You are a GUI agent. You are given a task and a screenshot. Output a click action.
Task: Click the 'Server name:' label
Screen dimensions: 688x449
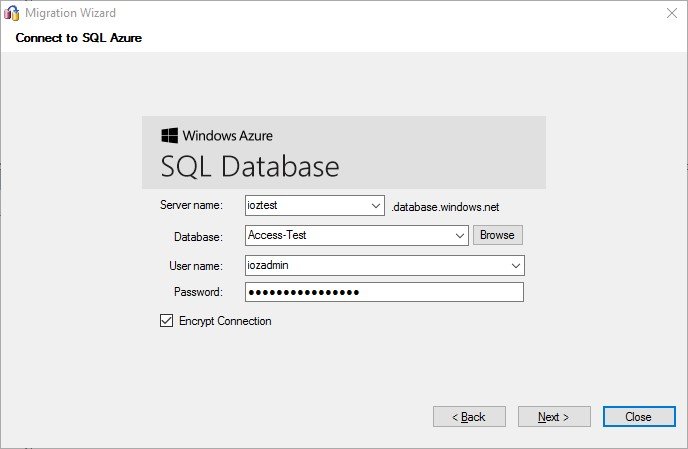(x=191, y=205)
